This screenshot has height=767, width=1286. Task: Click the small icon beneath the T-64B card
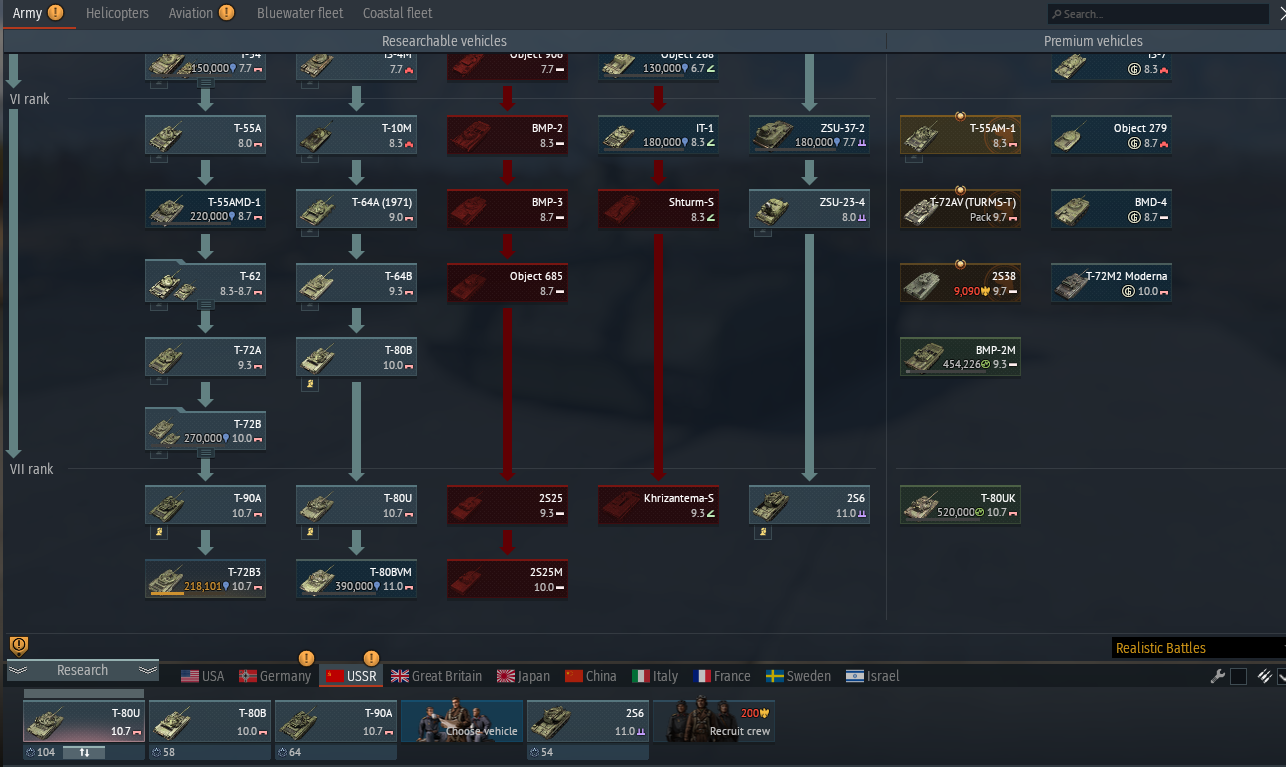310,306
